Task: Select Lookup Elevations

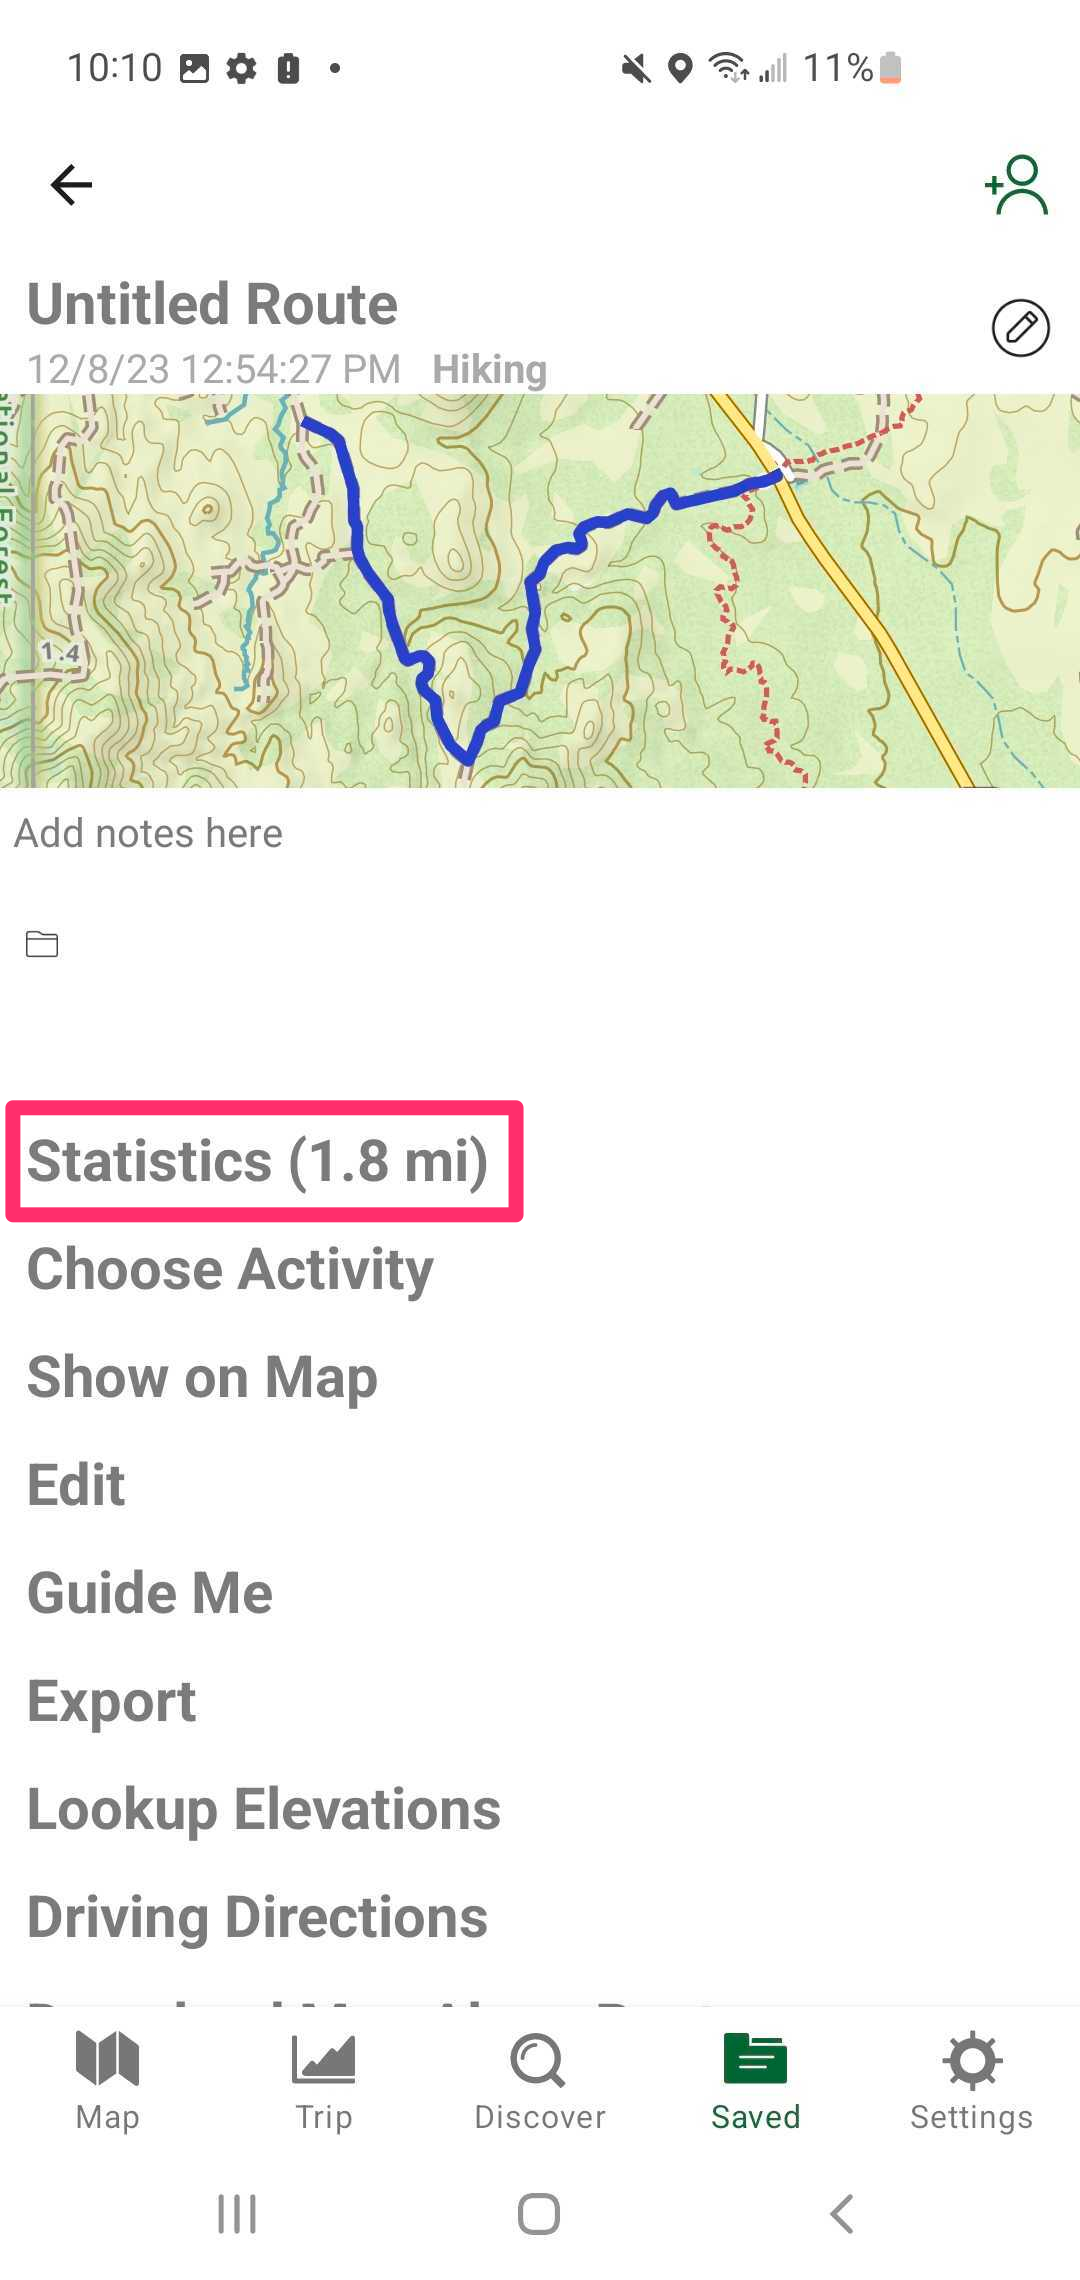Action: 263,1810
